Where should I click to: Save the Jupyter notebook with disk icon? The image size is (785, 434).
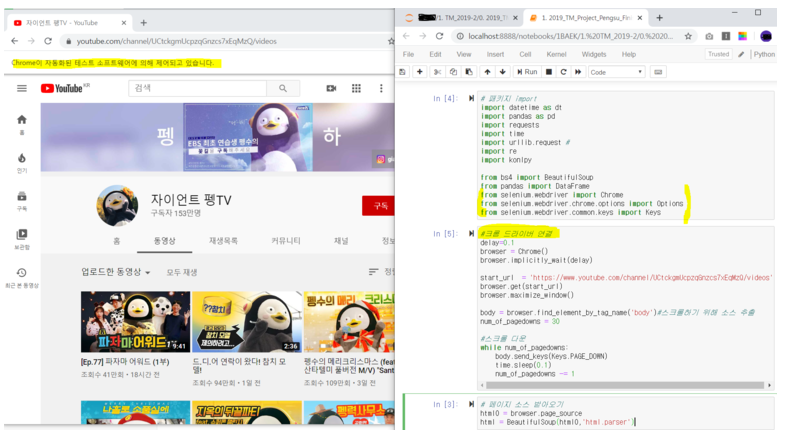pyautogui.click(x=403, y=72)
